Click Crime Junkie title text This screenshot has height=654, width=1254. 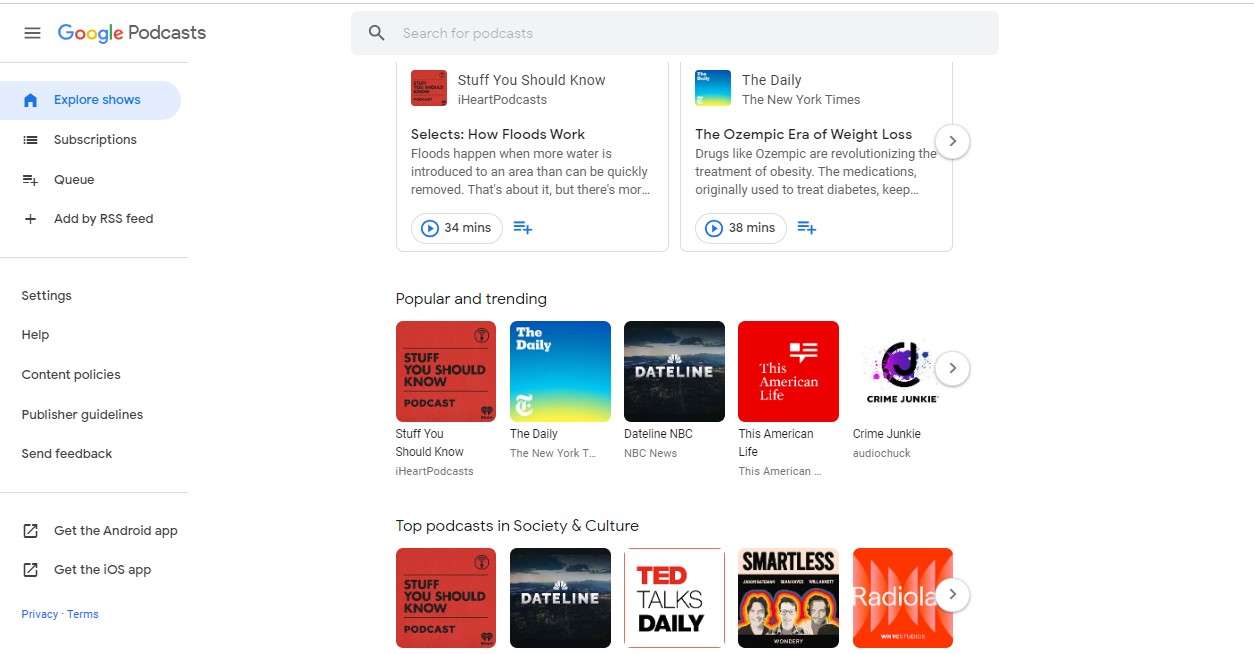[x=886, y=434]
